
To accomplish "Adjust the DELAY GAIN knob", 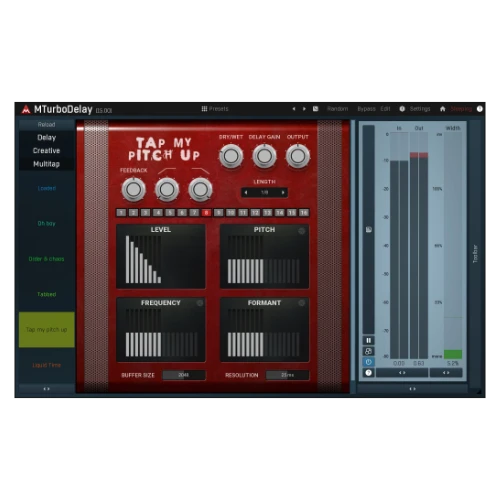I will coord(264,156).
